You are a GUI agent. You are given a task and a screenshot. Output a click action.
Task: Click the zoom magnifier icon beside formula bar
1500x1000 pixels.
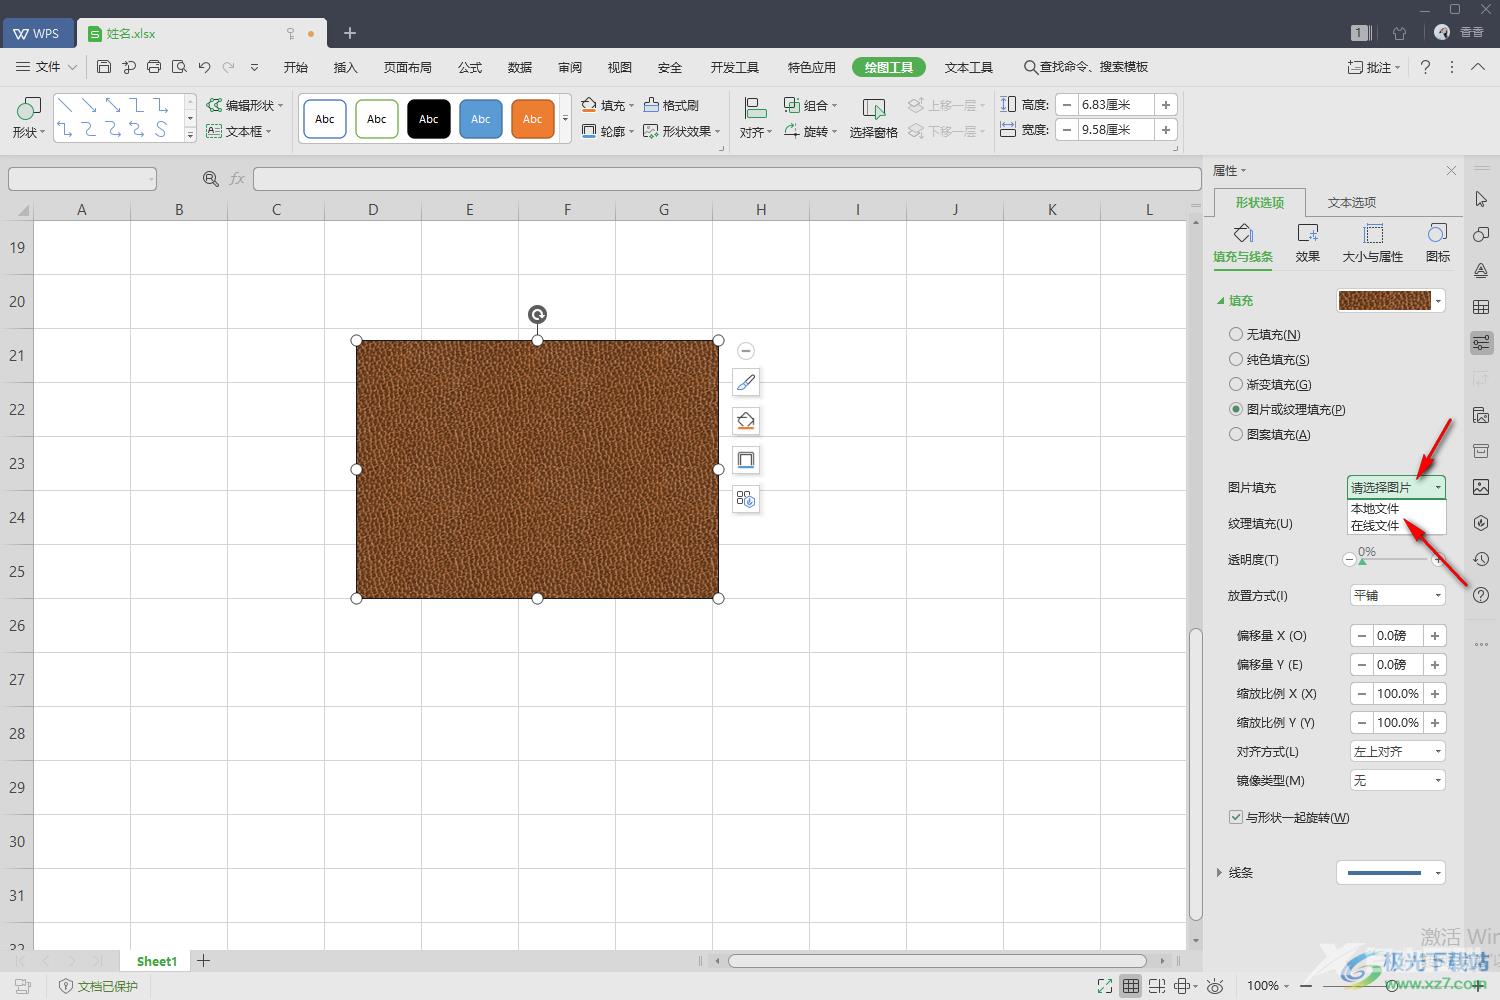(x=211, y=179)
